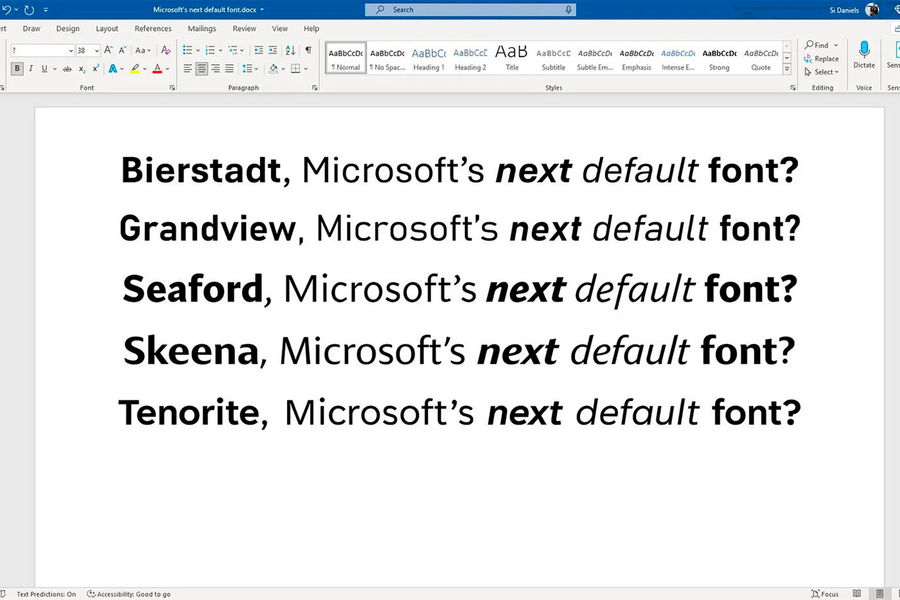Click Undo icon in title bar
Image resolution: width=900 pixels, height=600 pixels.
(x=7, y=10)
